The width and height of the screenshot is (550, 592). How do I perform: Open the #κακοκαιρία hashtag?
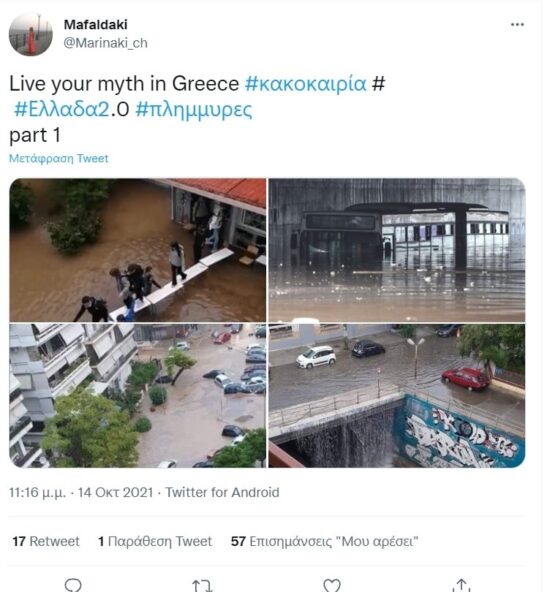point(306,83)
